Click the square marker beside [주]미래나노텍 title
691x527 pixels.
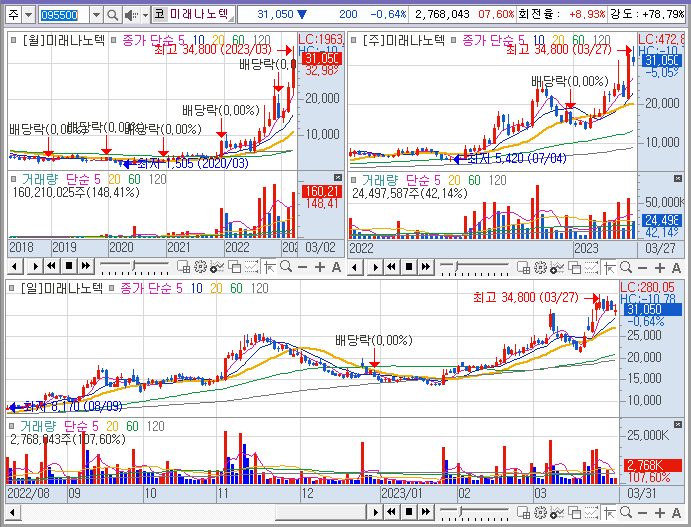click(x=353, y=40)
